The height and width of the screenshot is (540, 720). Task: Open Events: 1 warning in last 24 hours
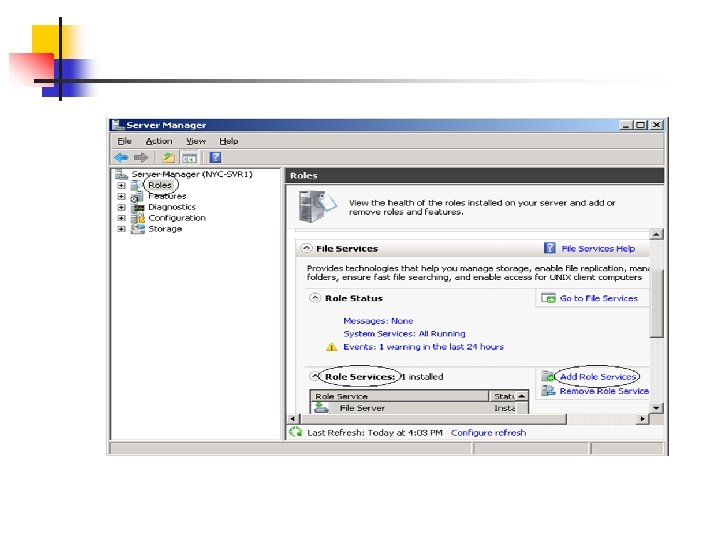point(423,347)
